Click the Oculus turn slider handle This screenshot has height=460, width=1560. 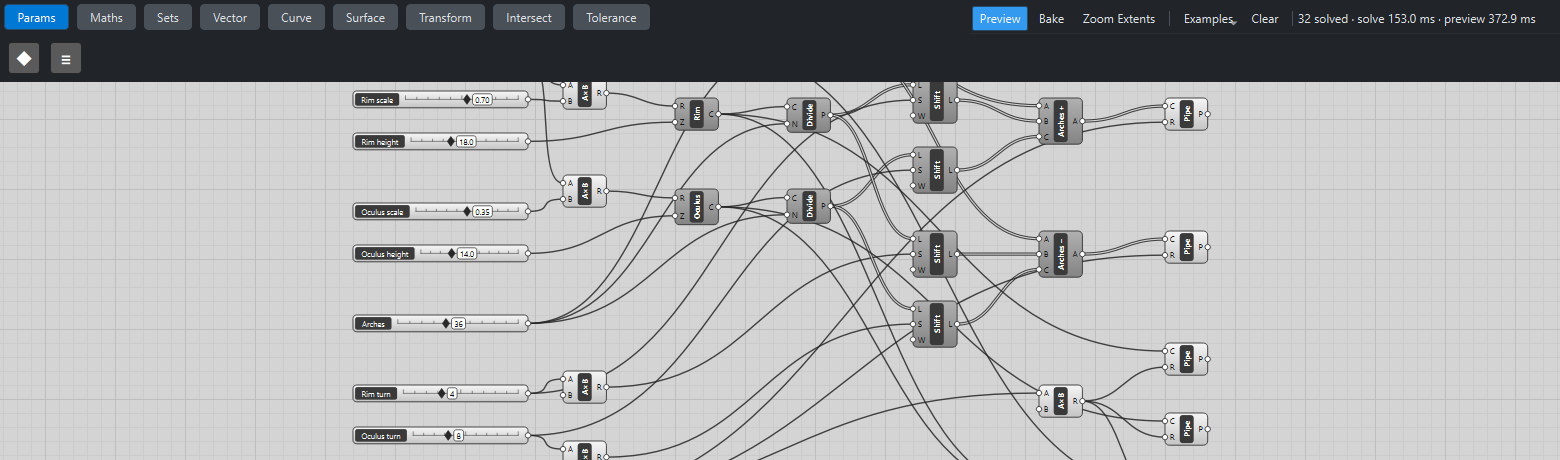[x=447, y=436]
